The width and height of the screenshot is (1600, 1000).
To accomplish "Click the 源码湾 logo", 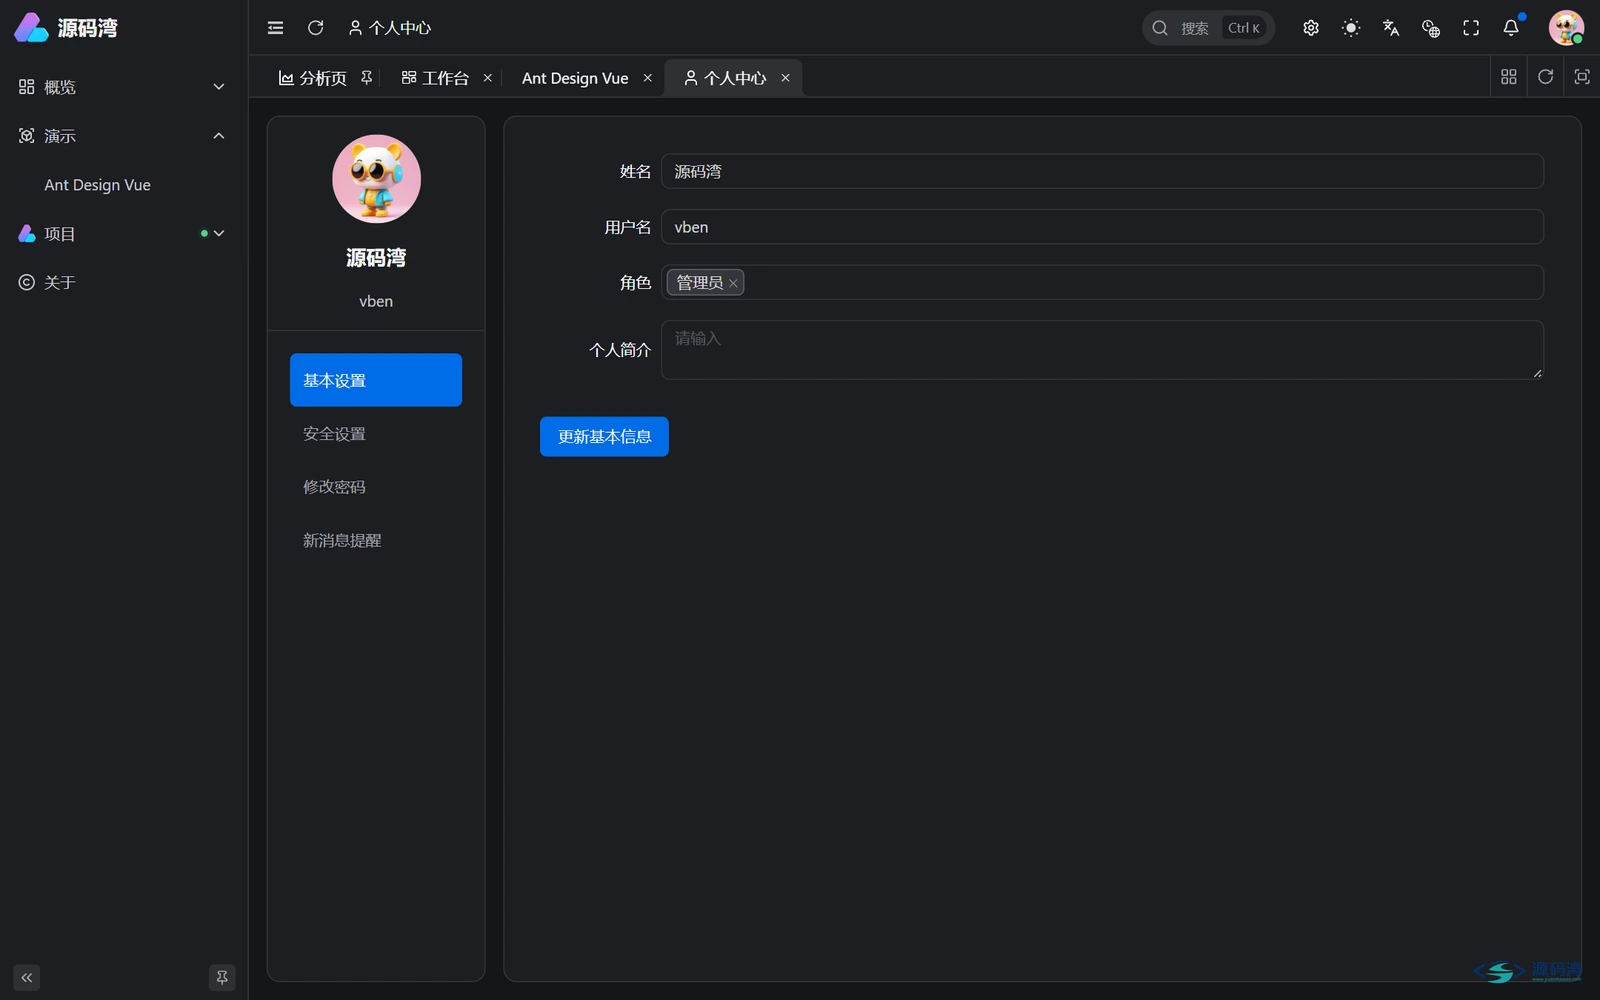I will (x=66, y=28).
